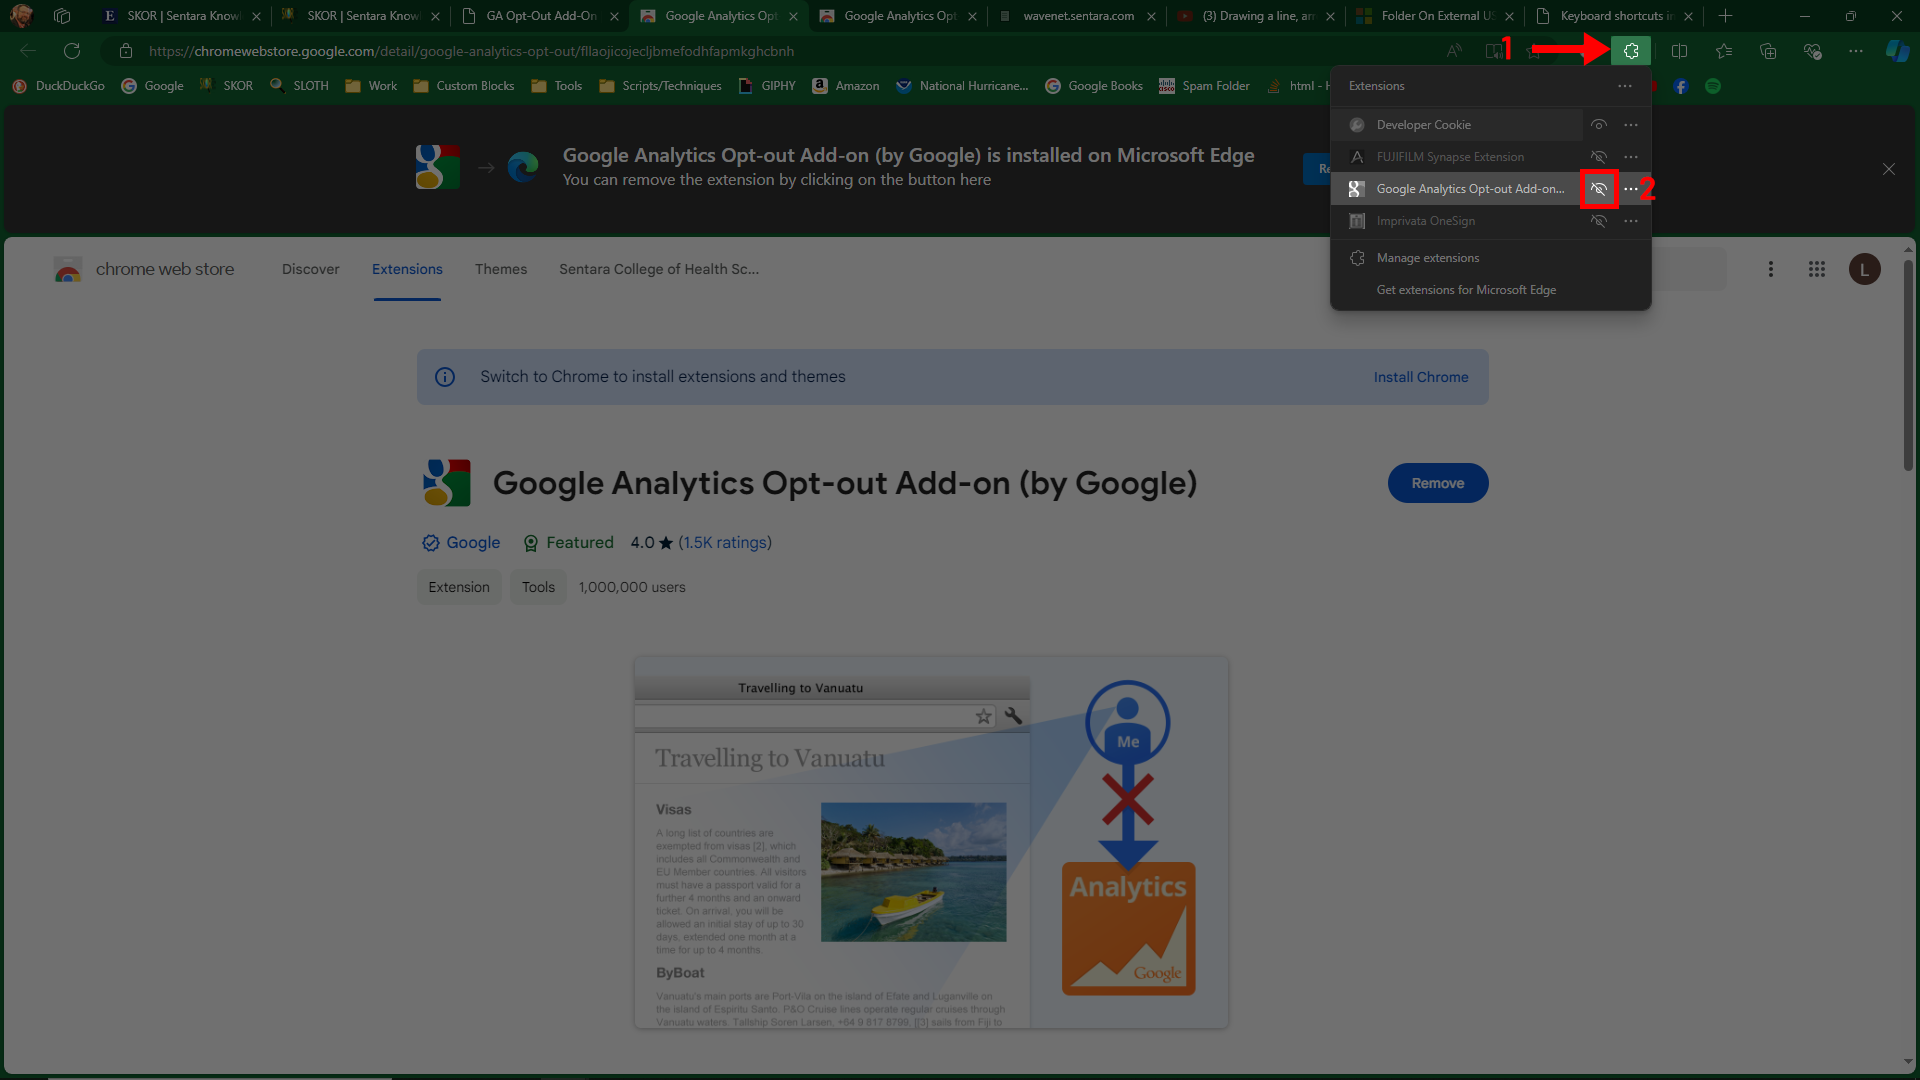Click the blue Remove button
This screenshot has height=1080, width=1920.
pyautogui.click(x=1438, y=483)
